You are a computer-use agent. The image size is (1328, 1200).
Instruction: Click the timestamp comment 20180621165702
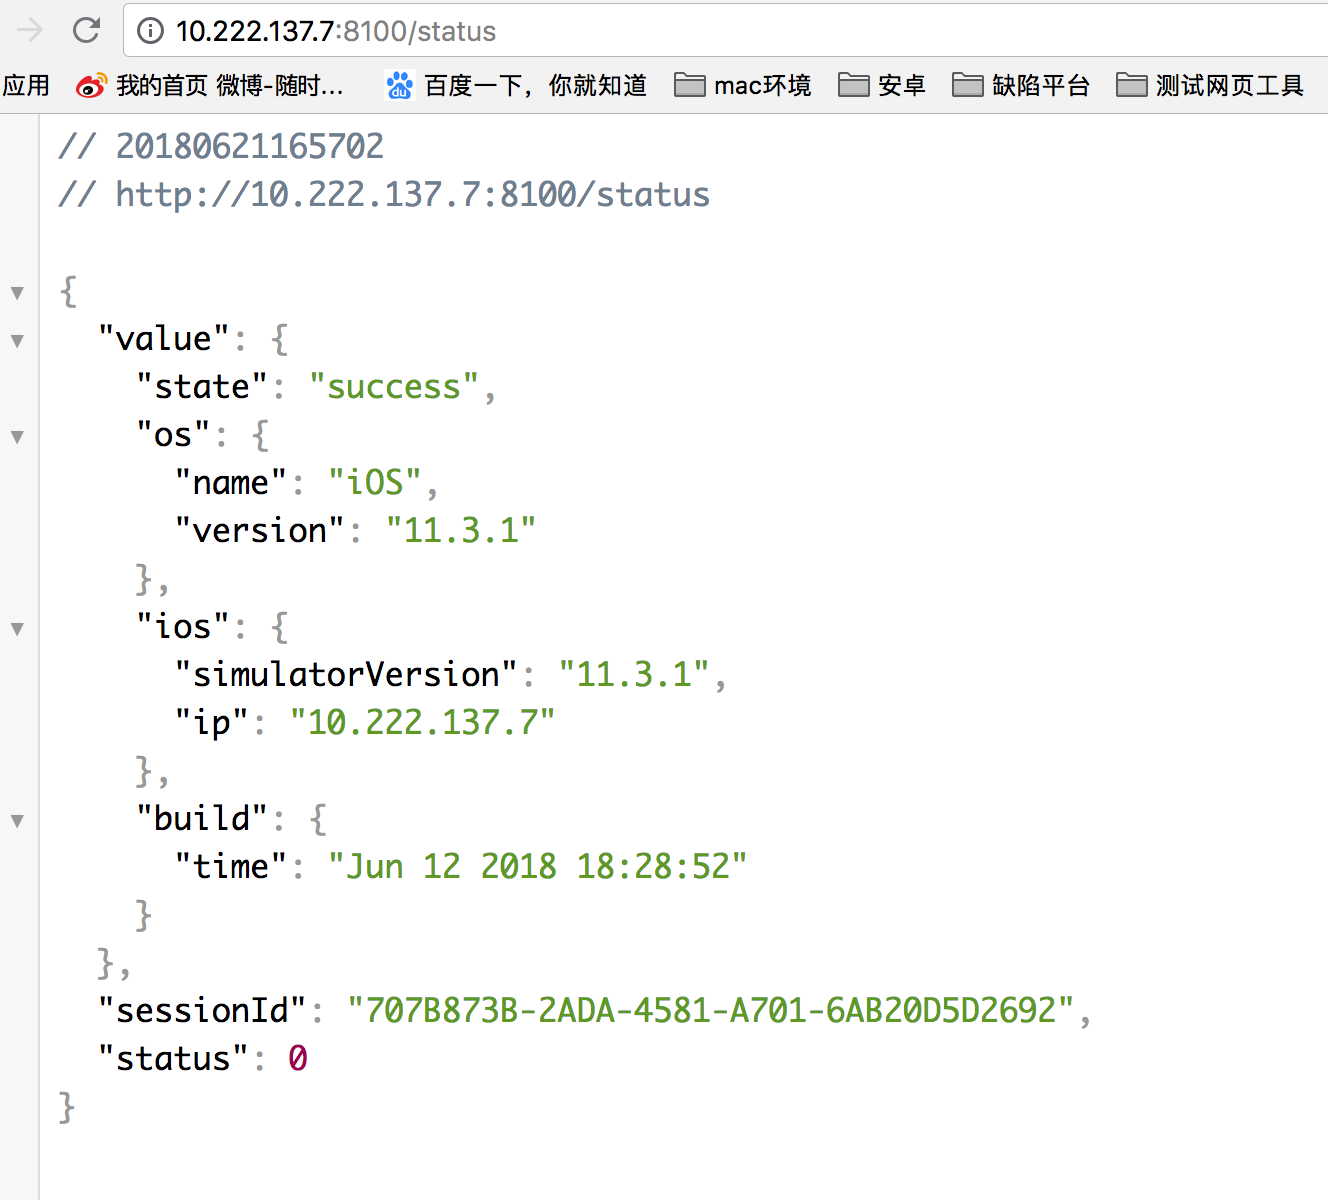(249, 147)
